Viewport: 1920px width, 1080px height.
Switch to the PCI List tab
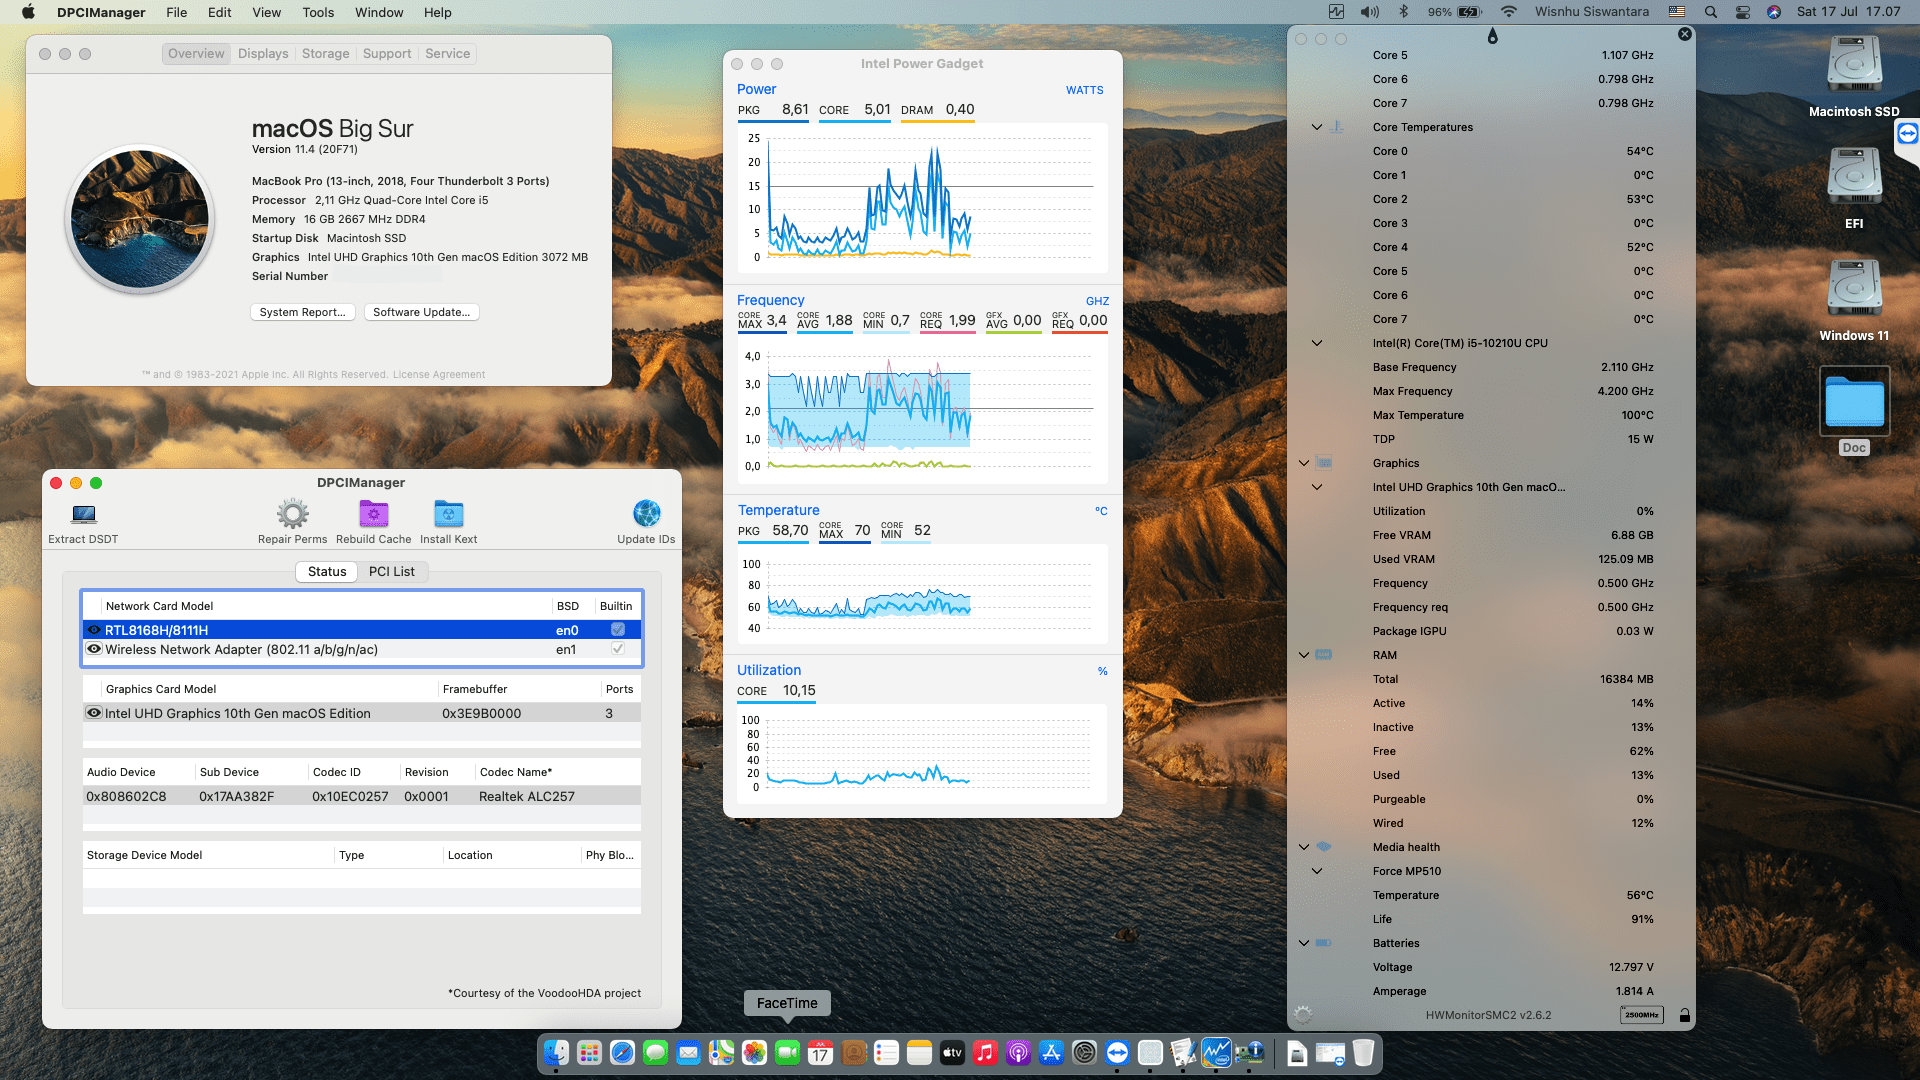(392, 572)
